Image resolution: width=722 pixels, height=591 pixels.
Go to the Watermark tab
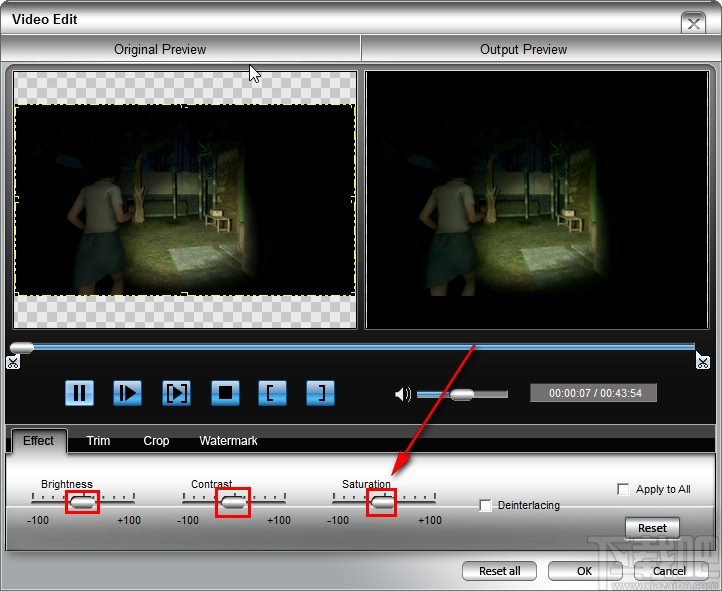pos(228,441)
